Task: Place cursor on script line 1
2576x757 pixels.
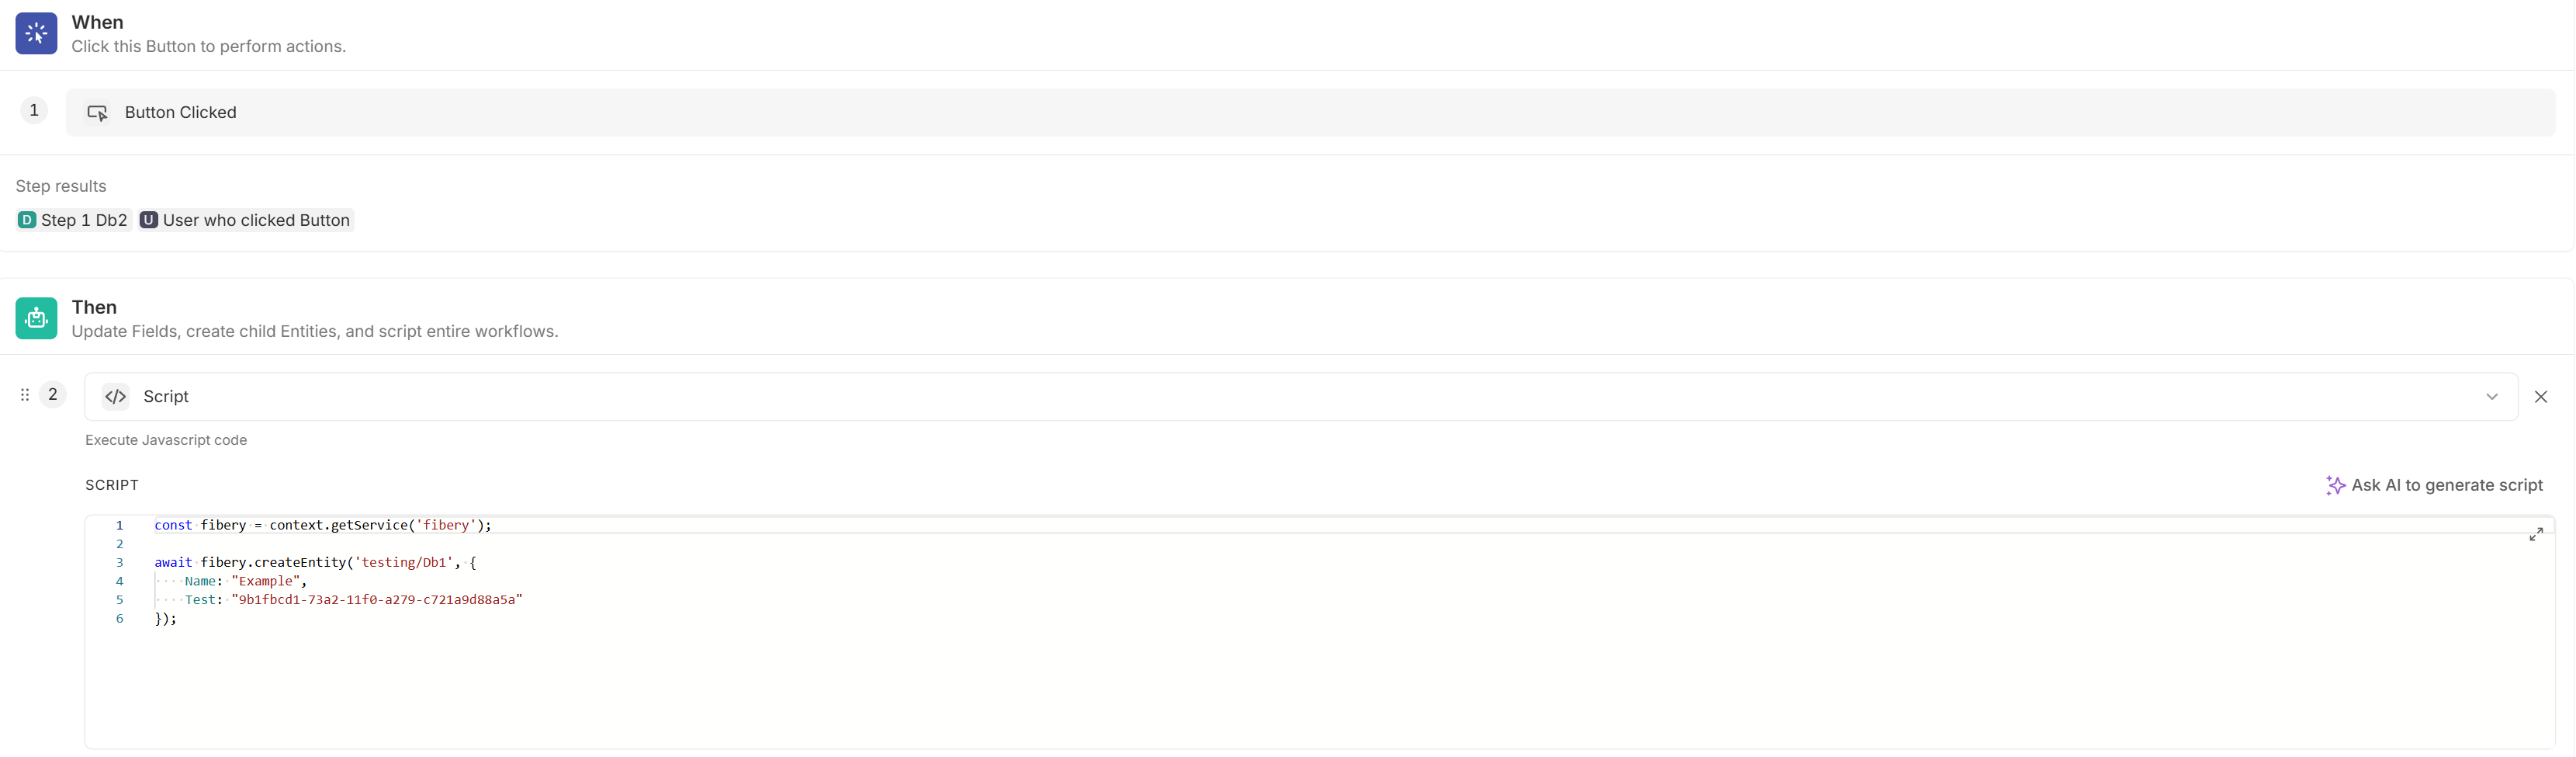Action: [322, 525]
